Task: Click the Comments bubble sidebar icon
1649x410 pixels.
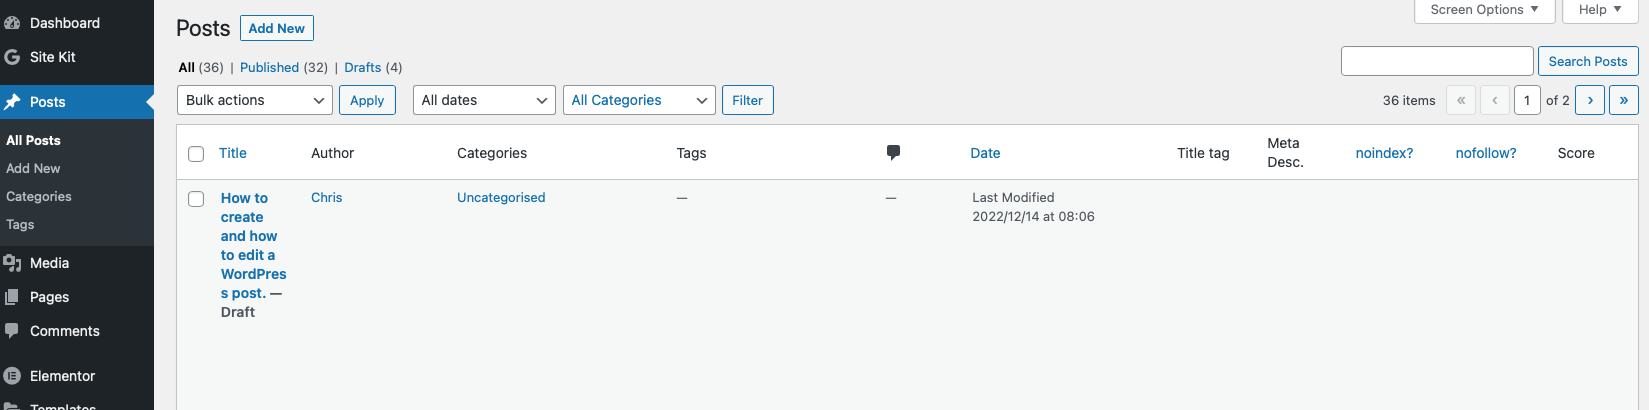Action: coord(12,331)
